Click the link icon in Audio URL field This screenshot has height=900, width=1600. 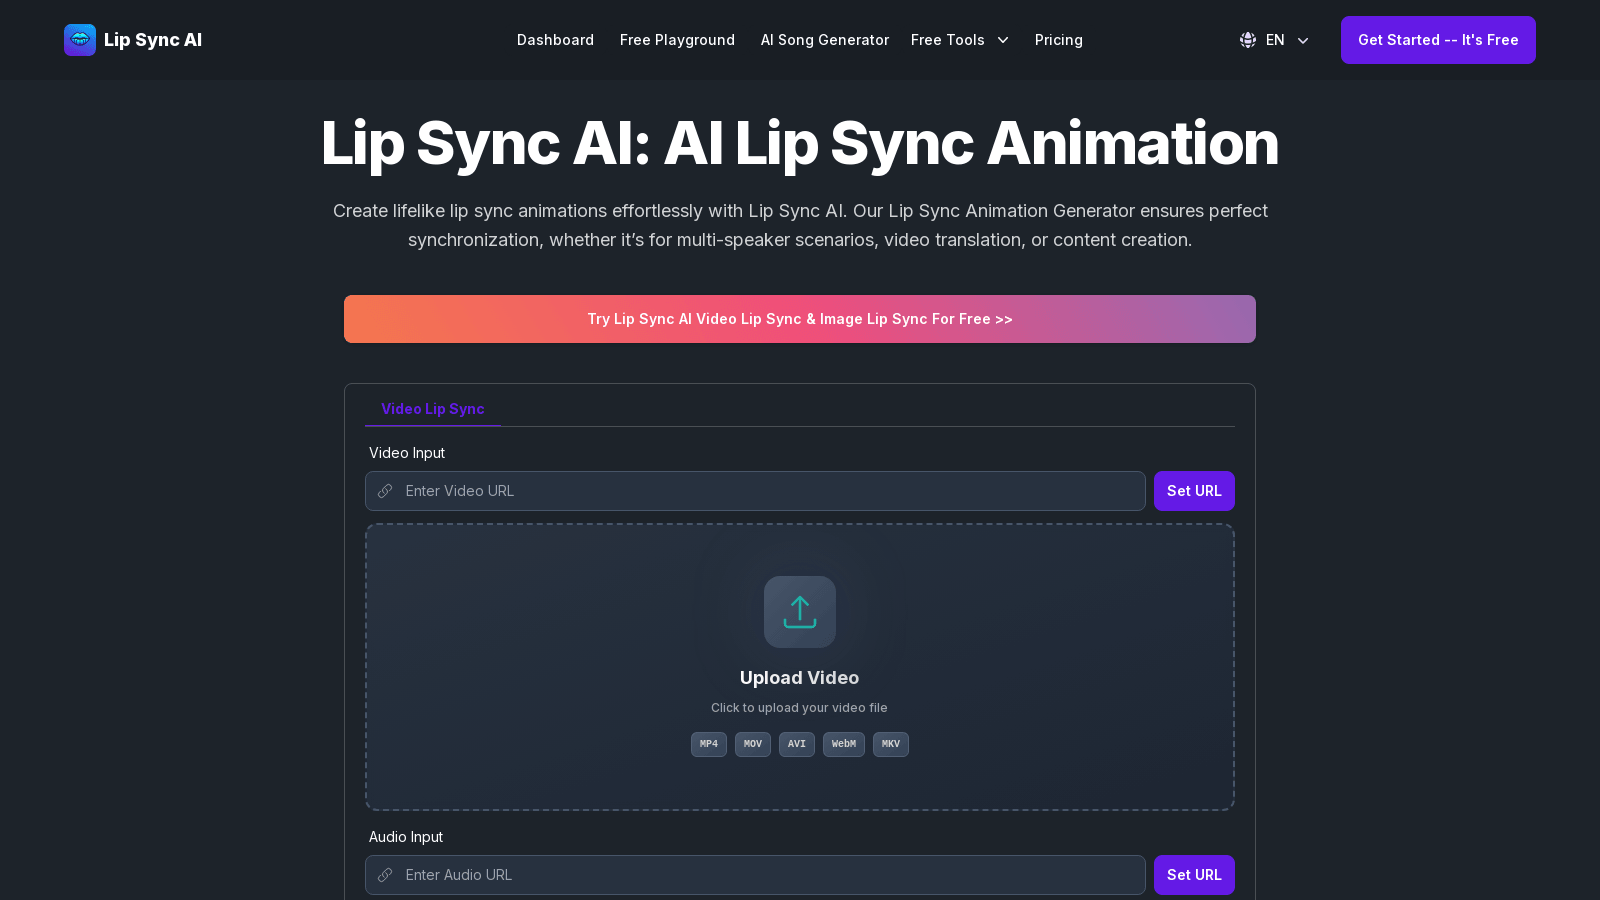pos(385,875)
